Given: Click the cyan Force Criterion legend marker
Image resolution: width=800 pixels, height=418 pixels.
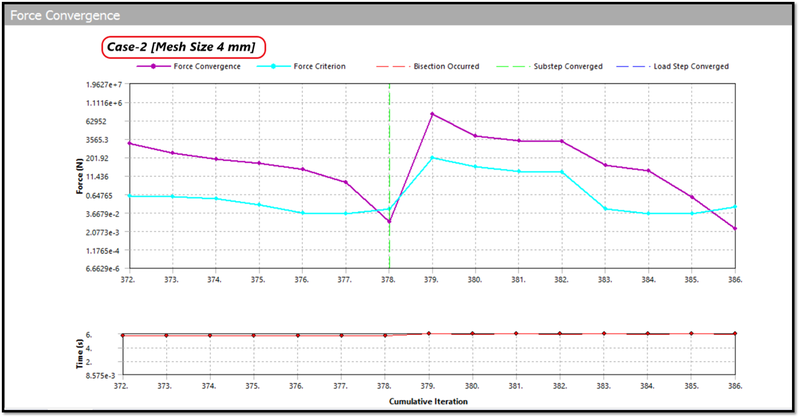Looking at the screenshot, I should pos(273,66).
